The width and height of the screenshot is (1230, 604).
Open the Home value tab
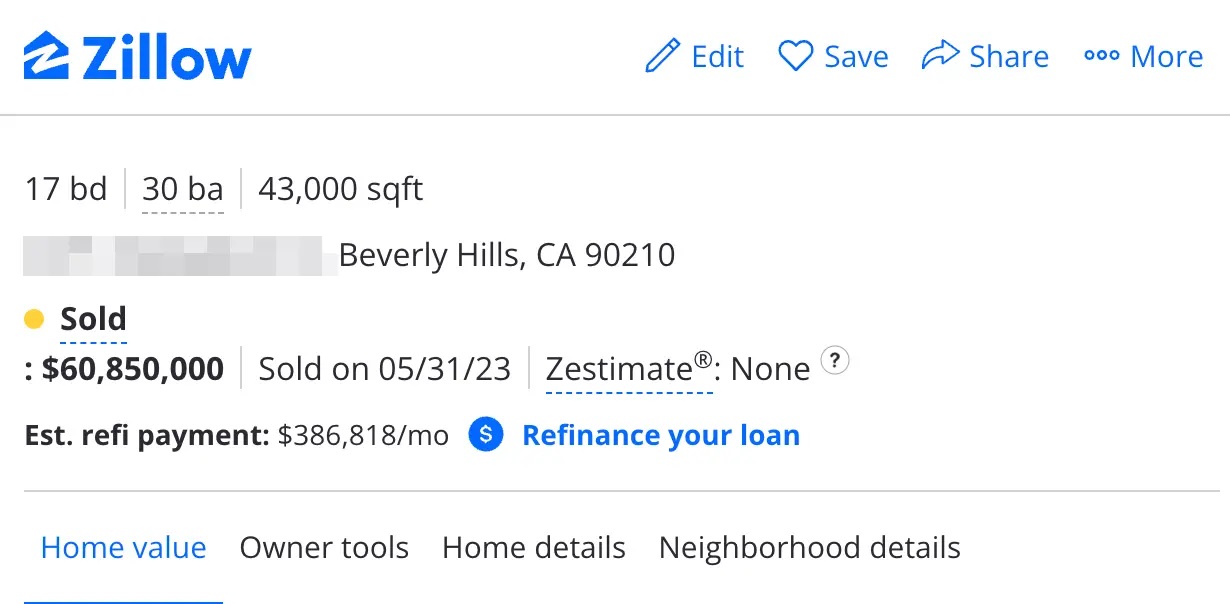(x=123, y=548)
